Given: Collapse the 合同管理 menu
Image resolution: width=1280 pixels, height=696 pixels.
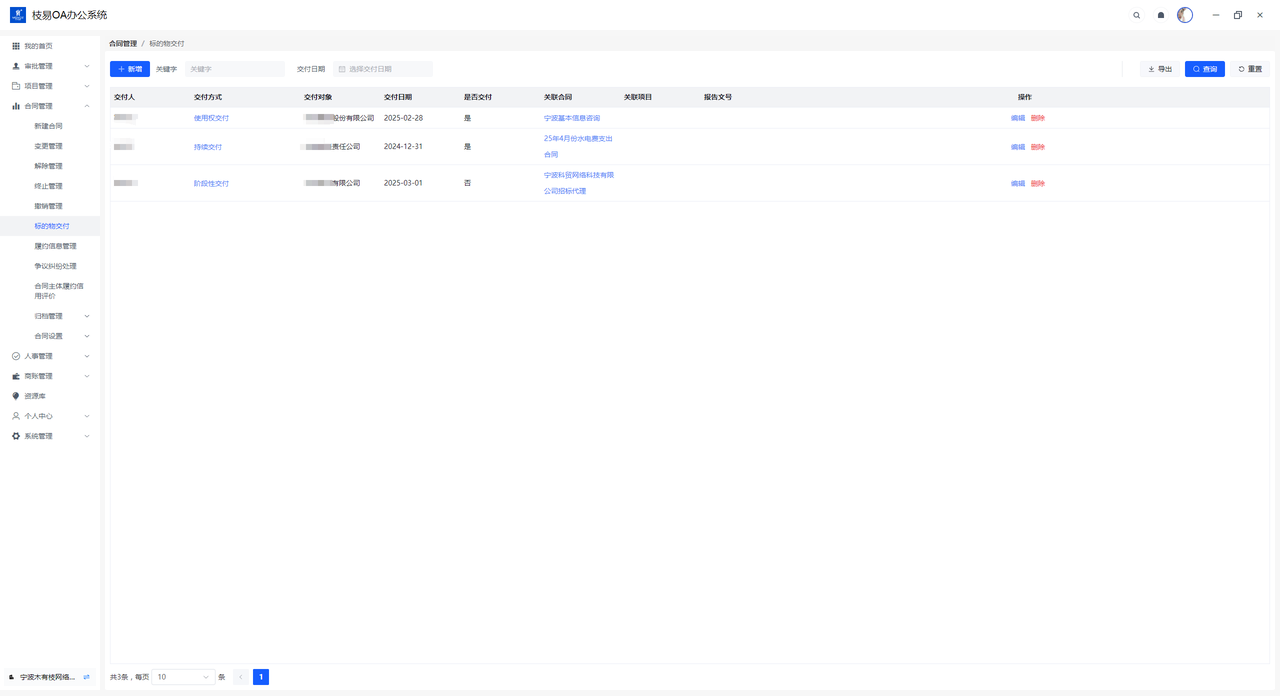Looking at the screenshot, I should point(87,106).
